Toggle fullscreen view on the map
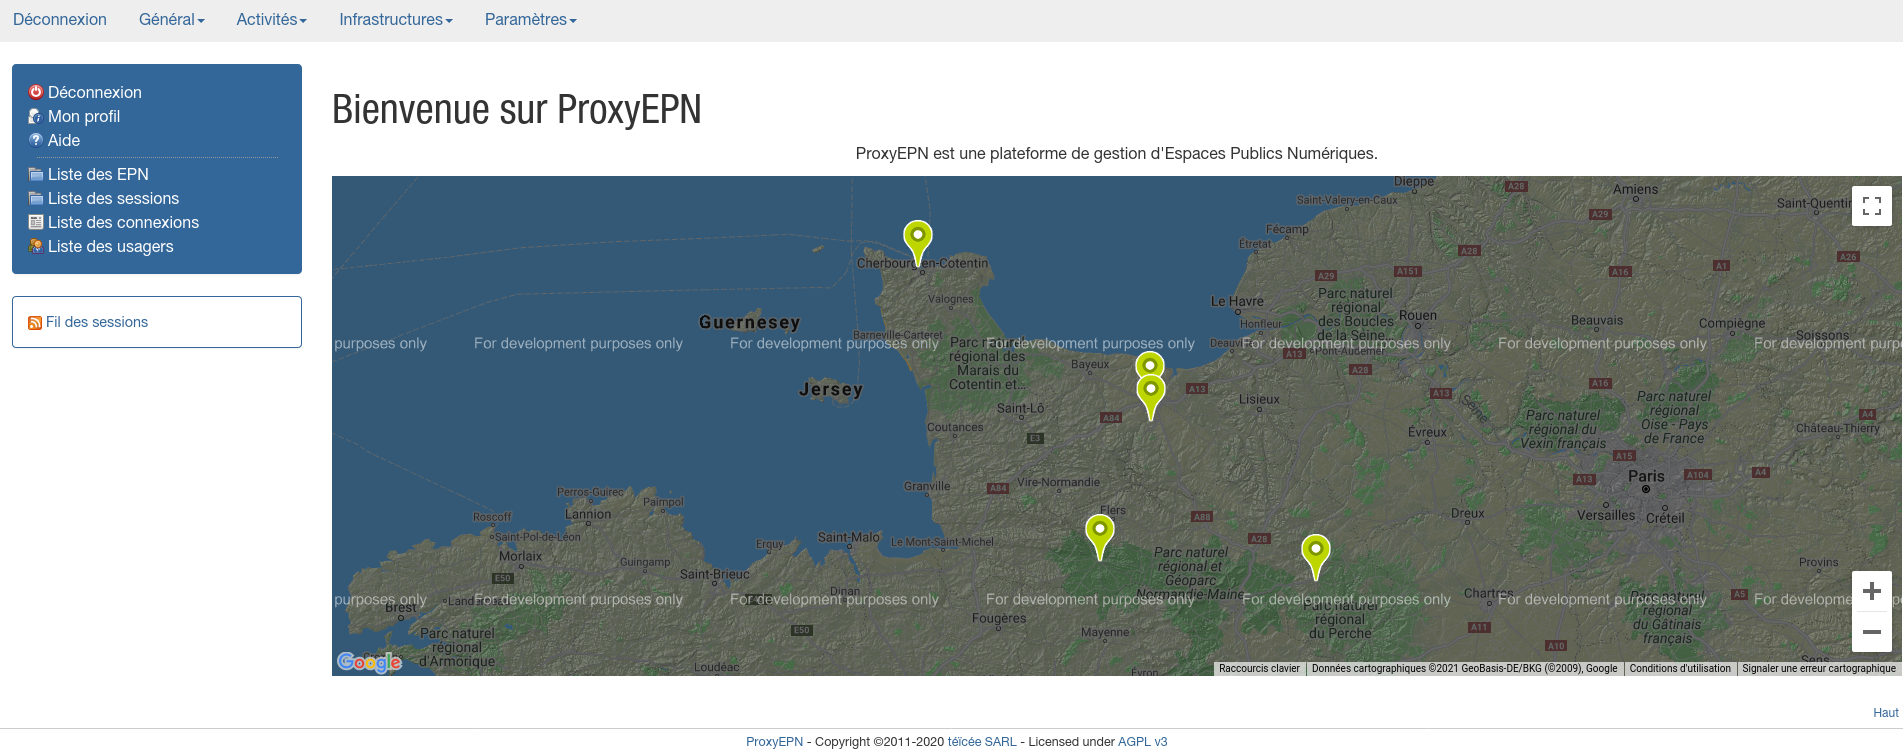This screenshot has width=1903, height=754. coord(1871,206)
